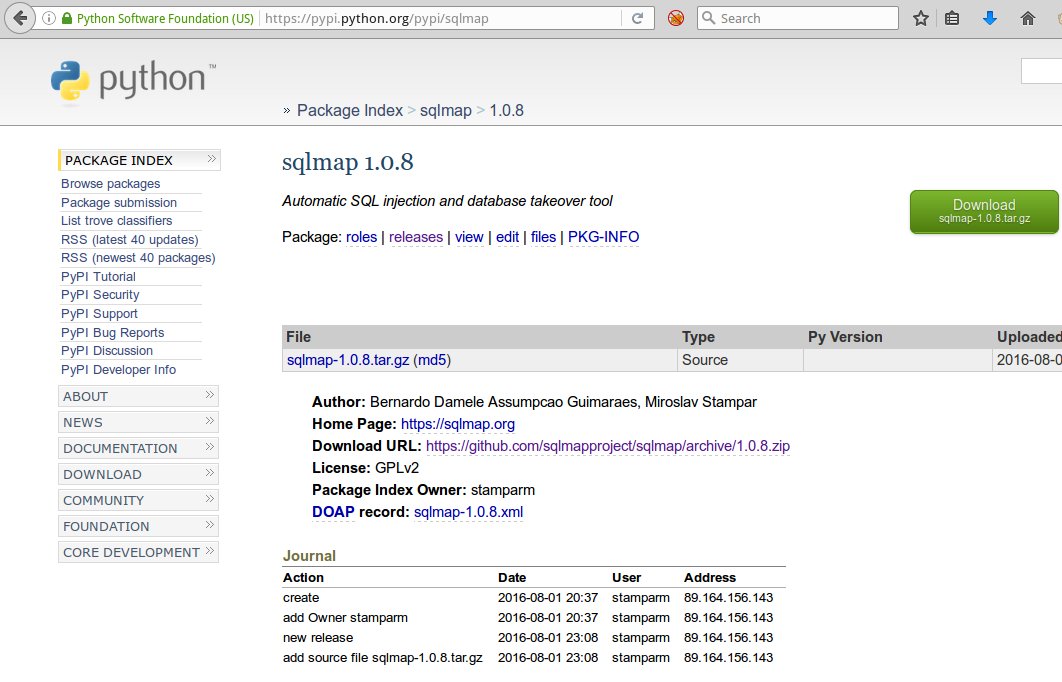Open PyPI Developer Info link
Screen dimensions: 1062x682
[119, 370]
